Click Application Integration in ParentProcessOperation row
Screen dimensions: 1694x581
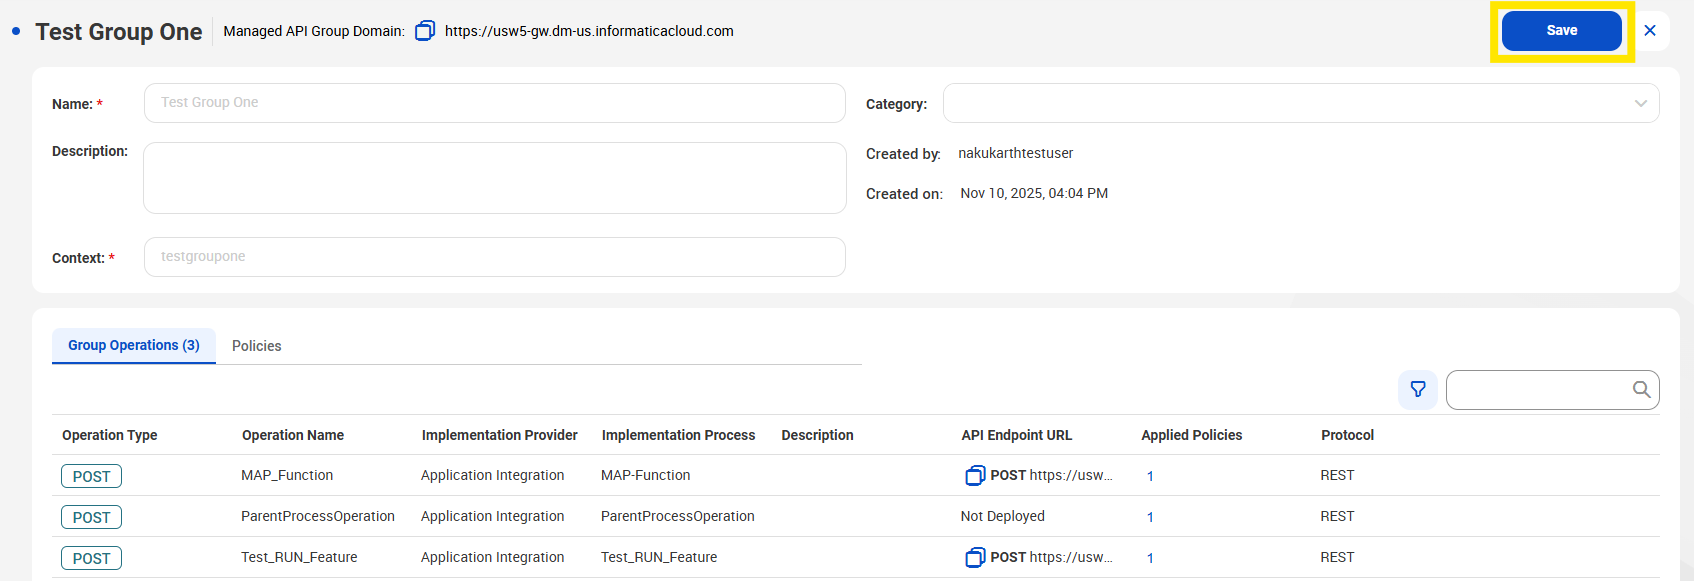pyautogui.click(x=493, y=516)
